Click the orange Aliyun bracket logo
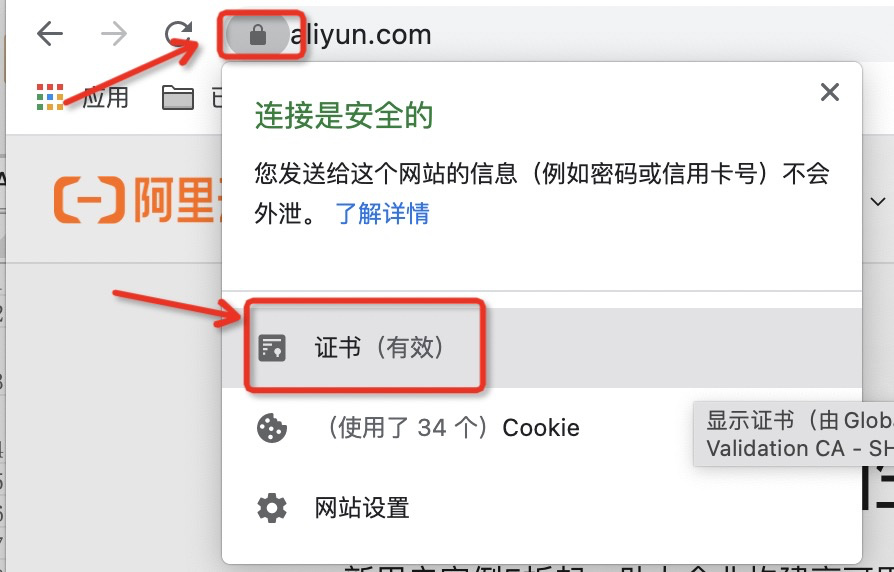 pos(89,199)
